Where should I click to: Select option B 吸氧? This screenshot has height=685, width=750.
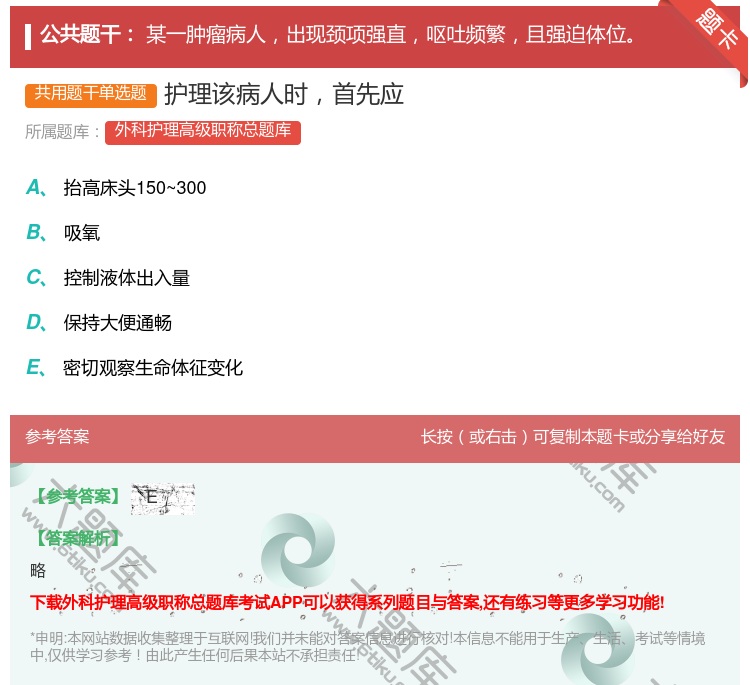63,233
